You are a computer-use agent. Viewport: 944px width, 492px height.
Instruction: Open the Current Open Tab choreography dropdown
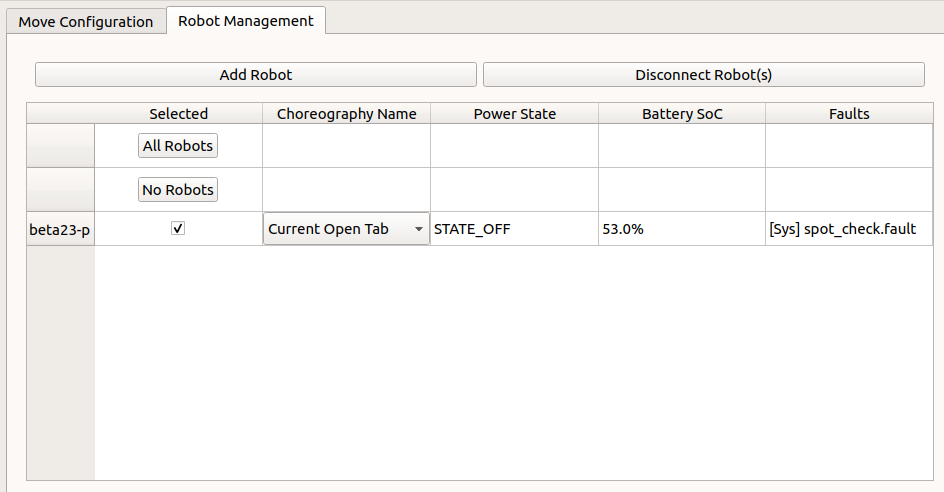(x=346, y=229)
